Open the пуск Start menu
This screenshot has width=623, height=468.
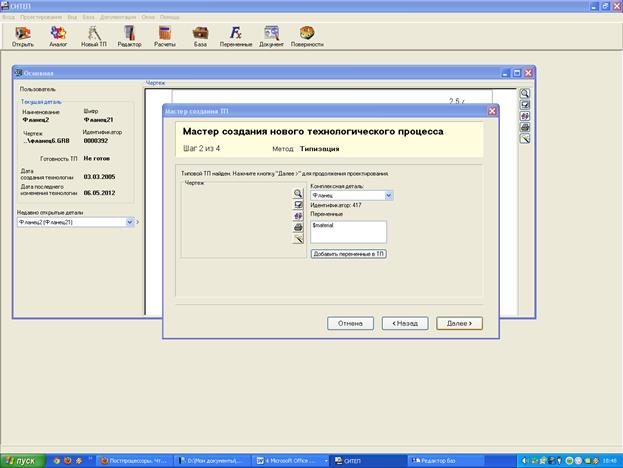(23, 461)
